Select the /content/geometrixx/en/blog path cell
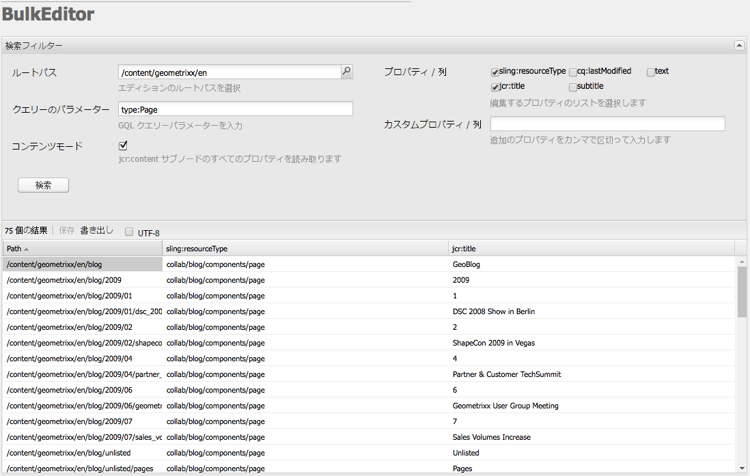The image size is (750, 476). pos(83,264)
